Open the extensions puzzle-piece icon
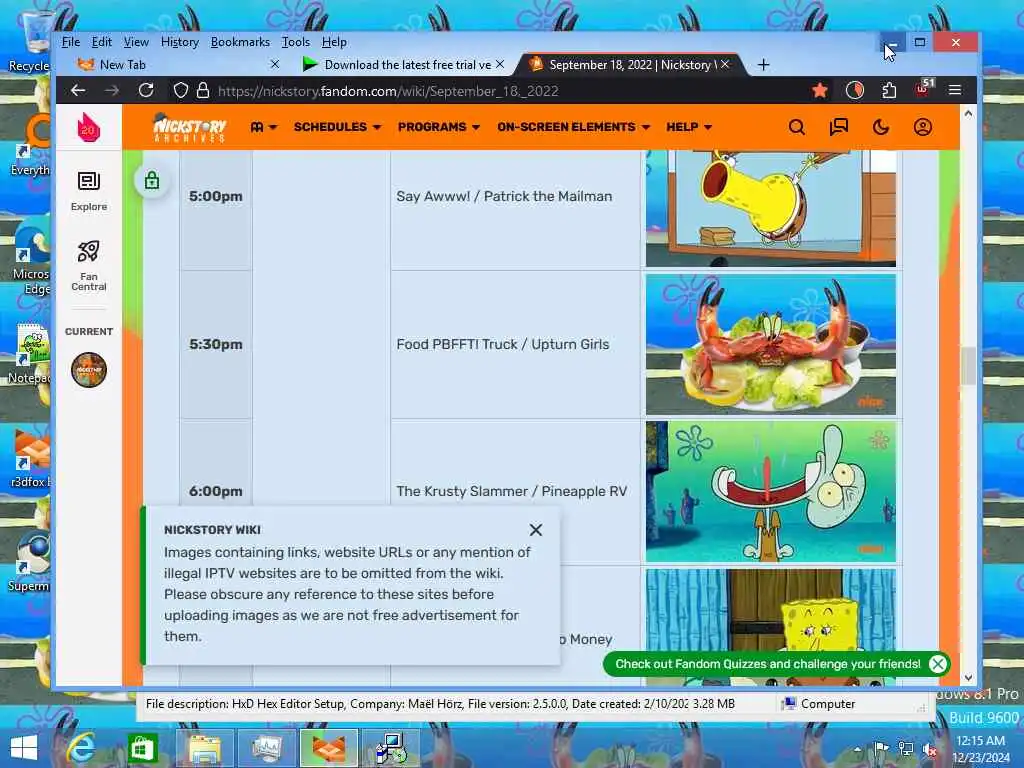1024x768 pixels. click(889, 90)
